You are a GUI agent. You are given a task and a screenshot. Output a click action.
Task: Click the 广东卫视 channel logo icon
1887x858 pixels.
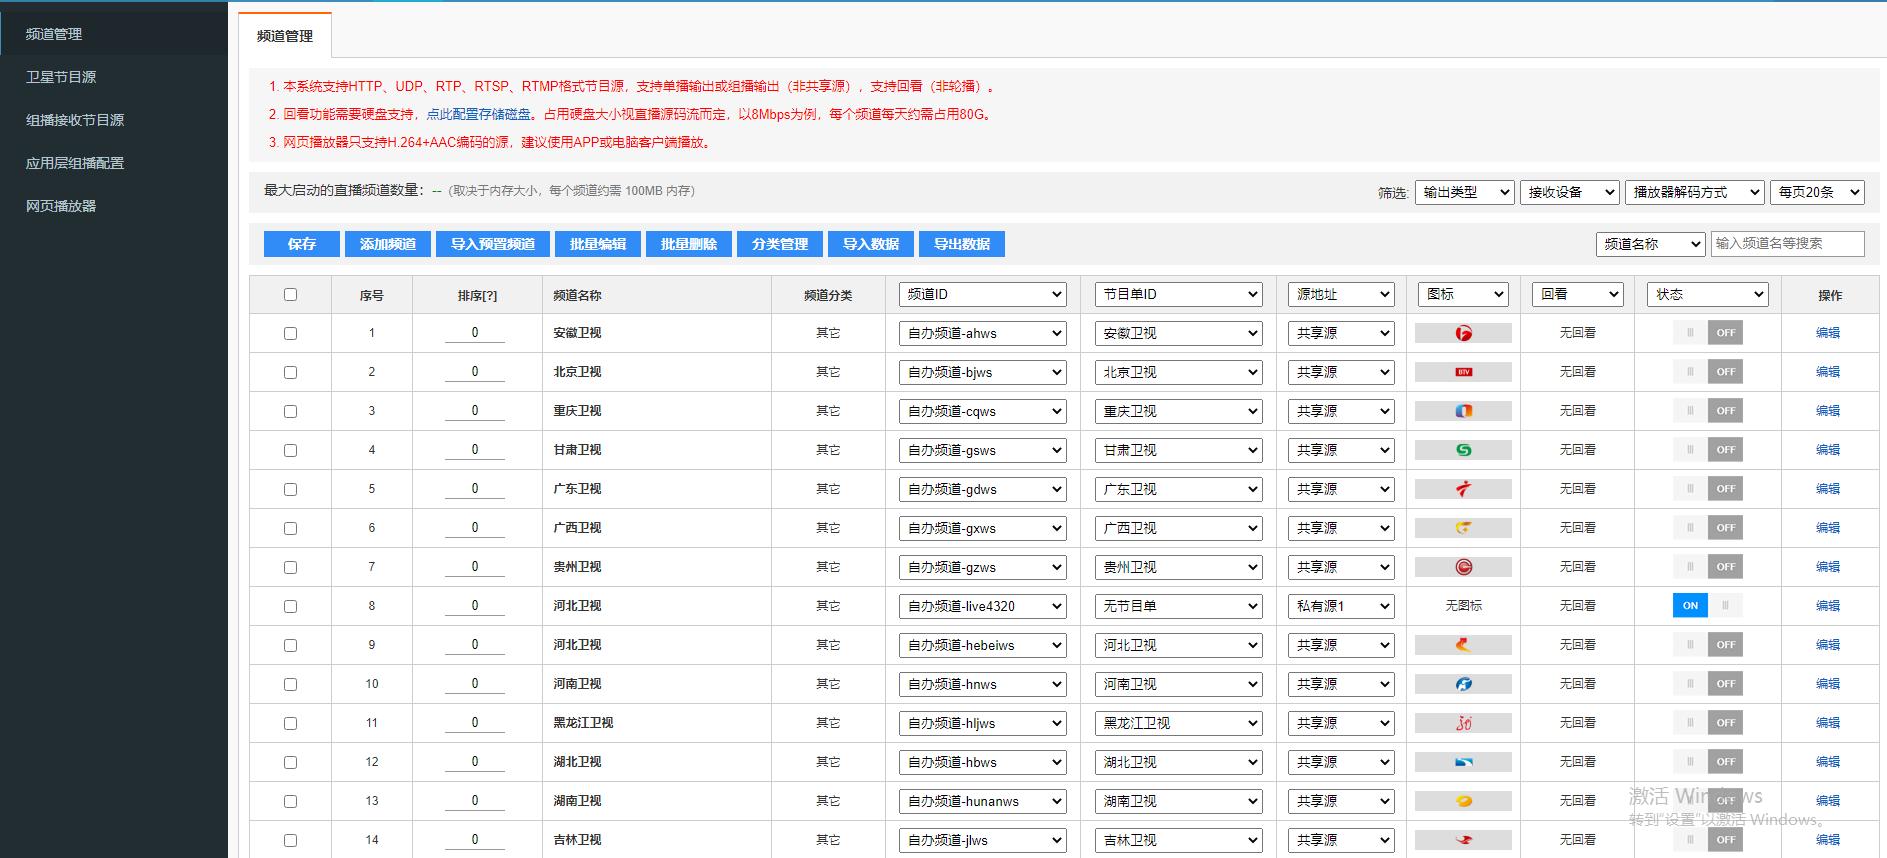pyautogui.click(x=1463, y=489)
